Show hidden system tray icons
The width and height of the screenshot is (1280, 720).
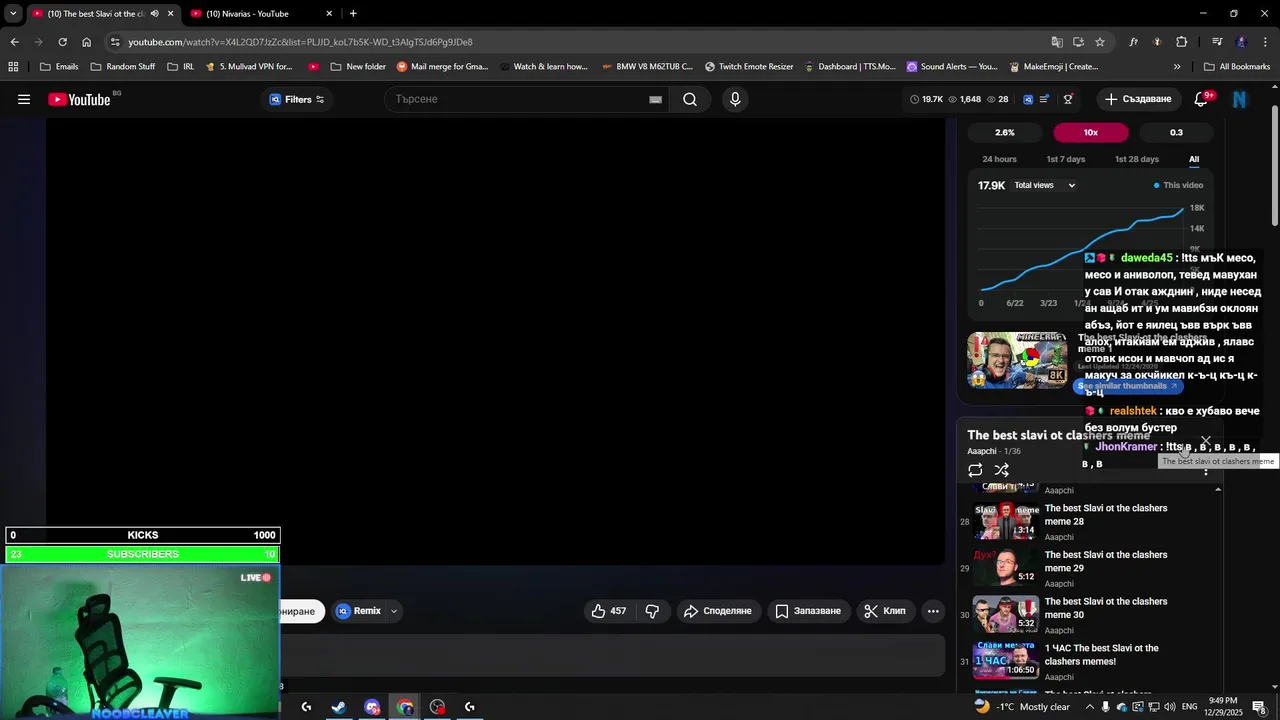click(x=1090, y=707)
